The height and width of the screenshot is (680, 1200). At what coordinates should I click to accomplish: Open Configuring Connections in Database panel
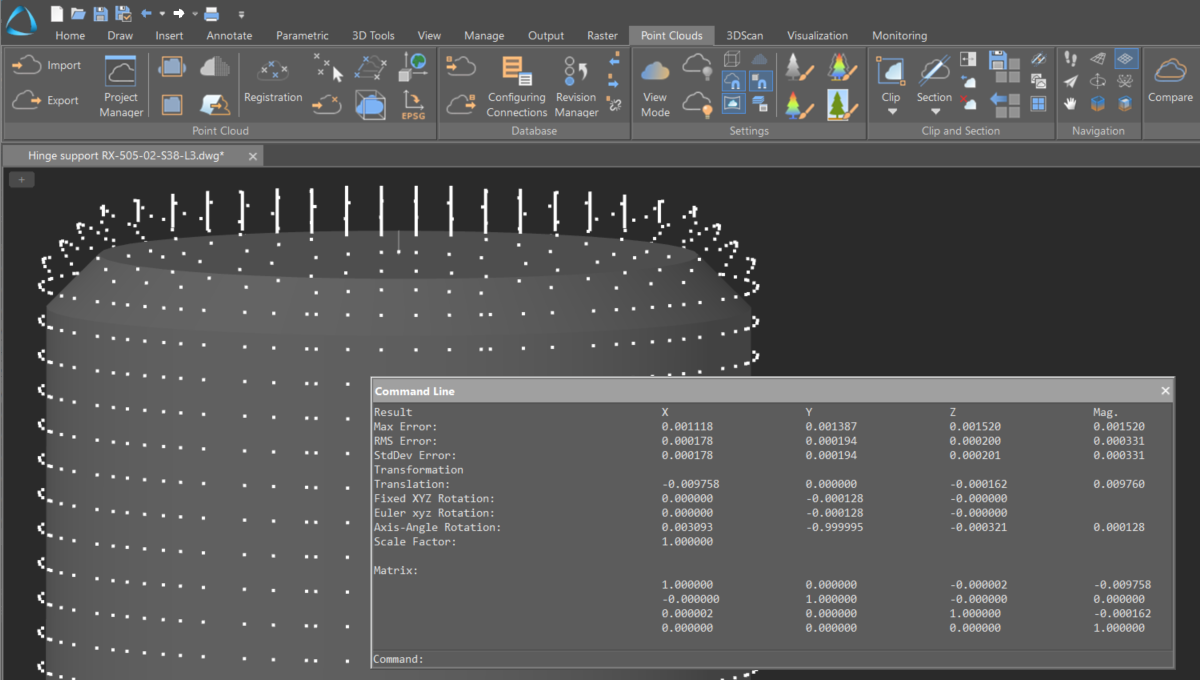(x=516, y=85)
